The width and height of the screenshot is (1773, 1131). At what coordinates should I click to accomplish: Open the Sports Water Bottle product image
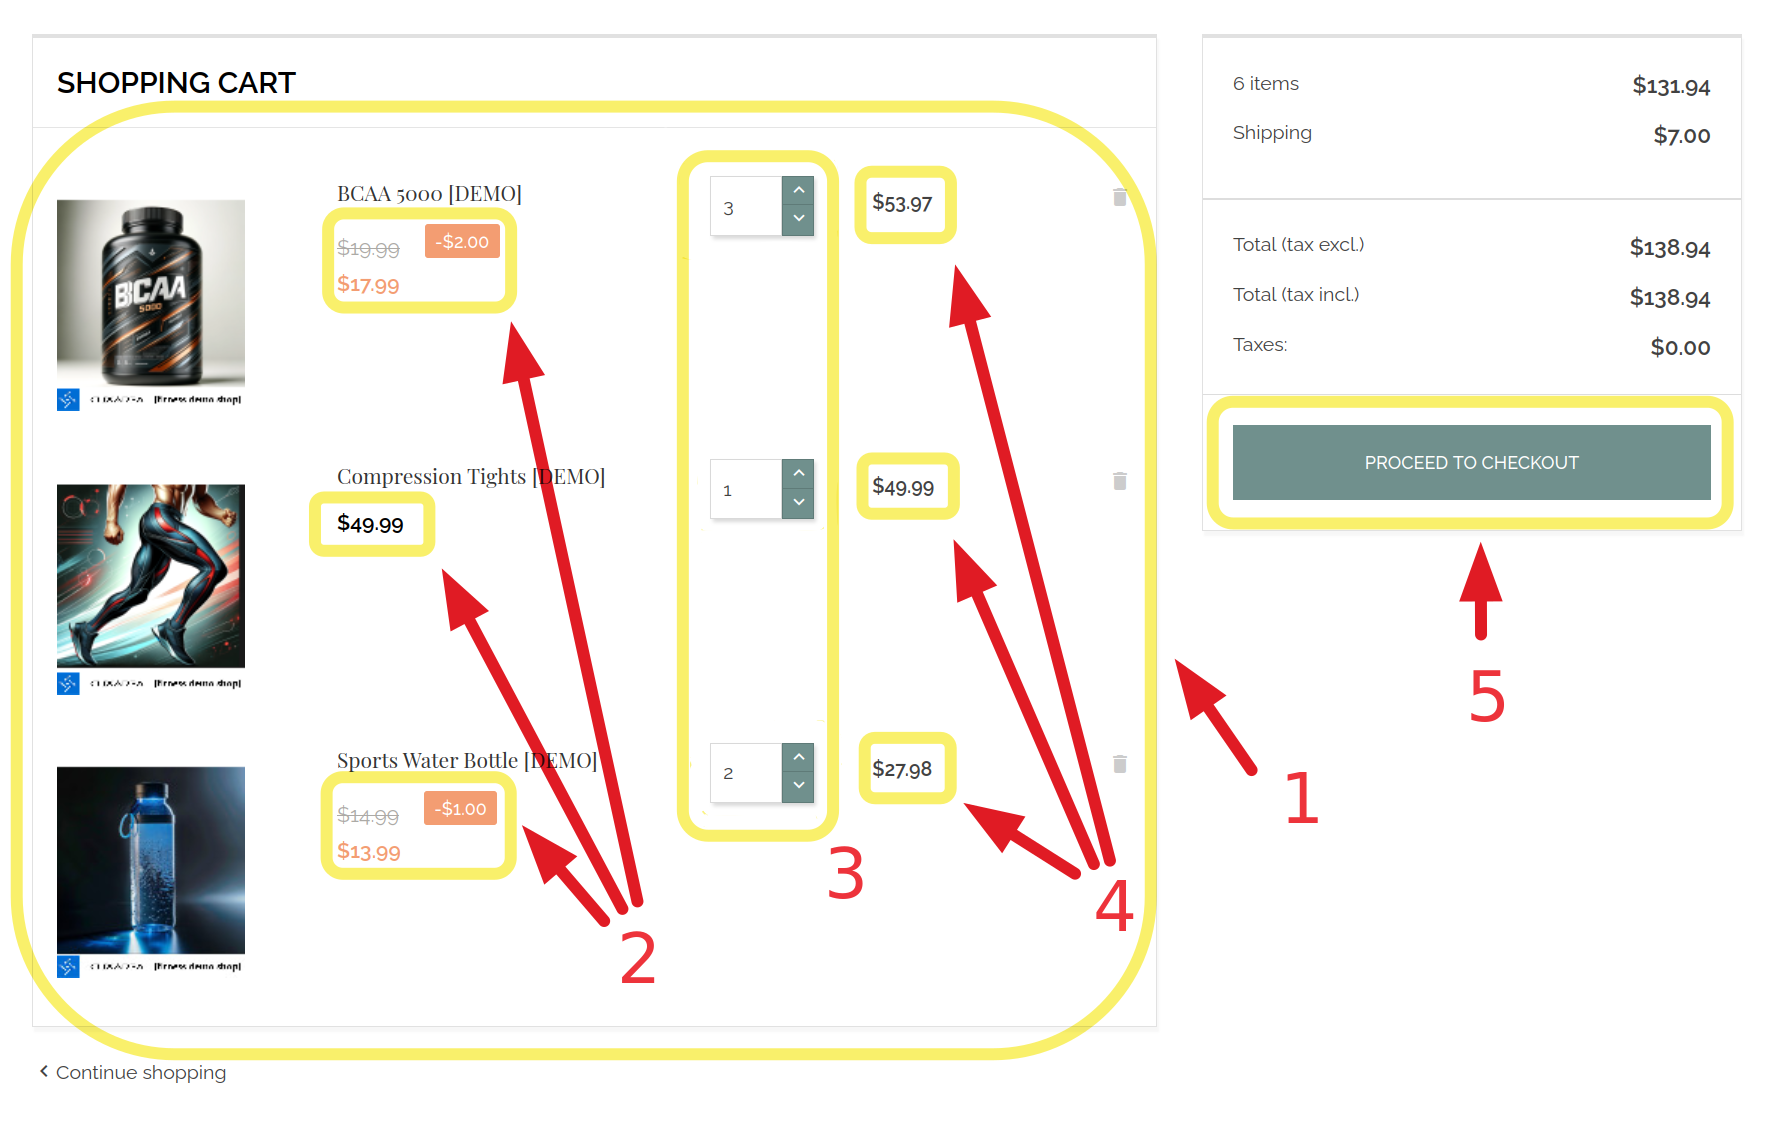[x=151, y=872]
